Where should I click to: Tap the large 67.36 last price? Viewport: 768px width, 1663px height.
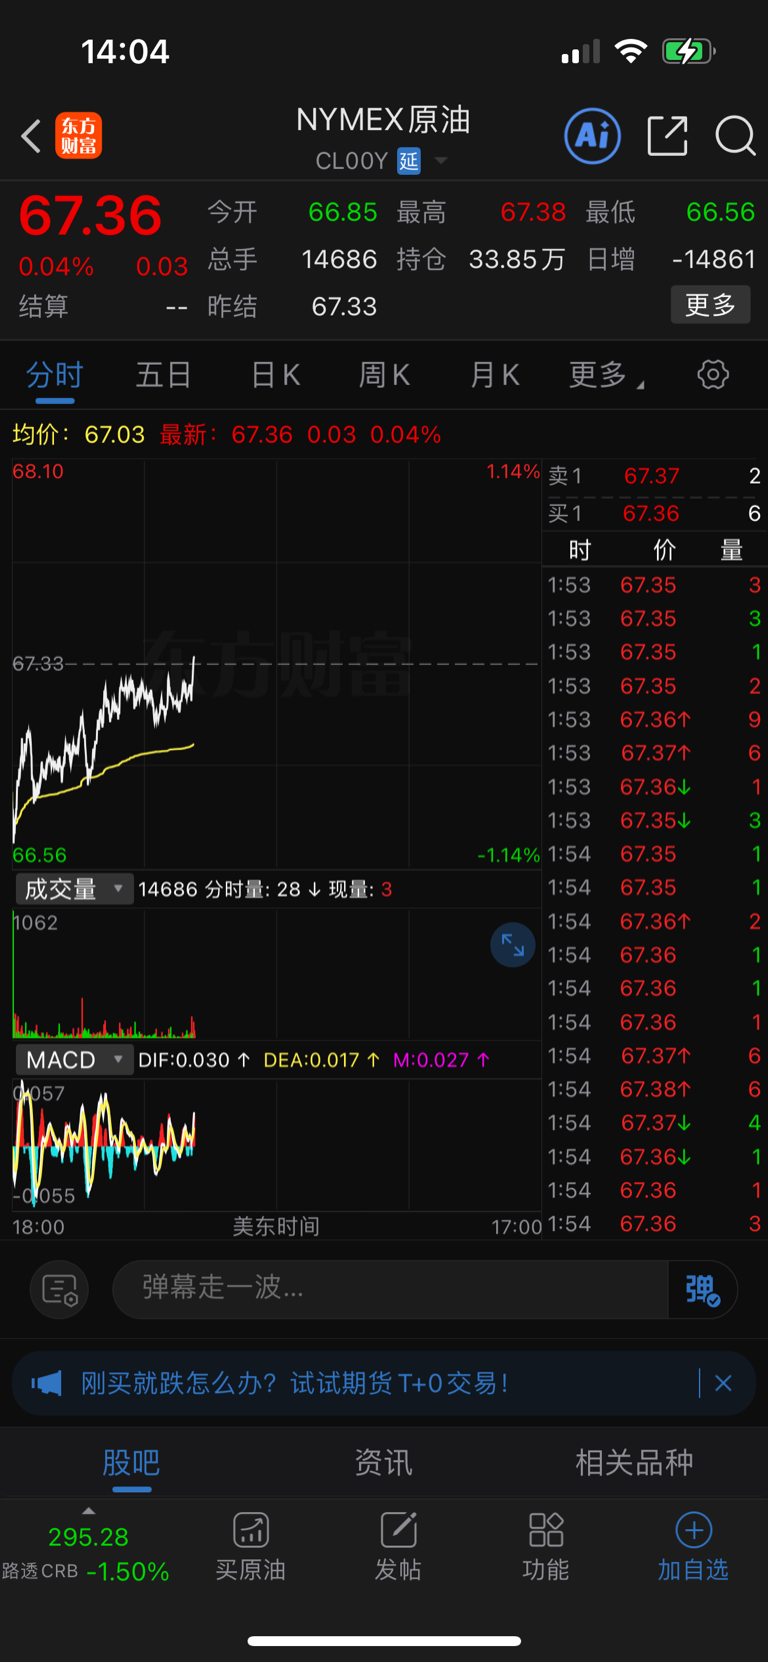pyautogui.click(x=90, y=216)
